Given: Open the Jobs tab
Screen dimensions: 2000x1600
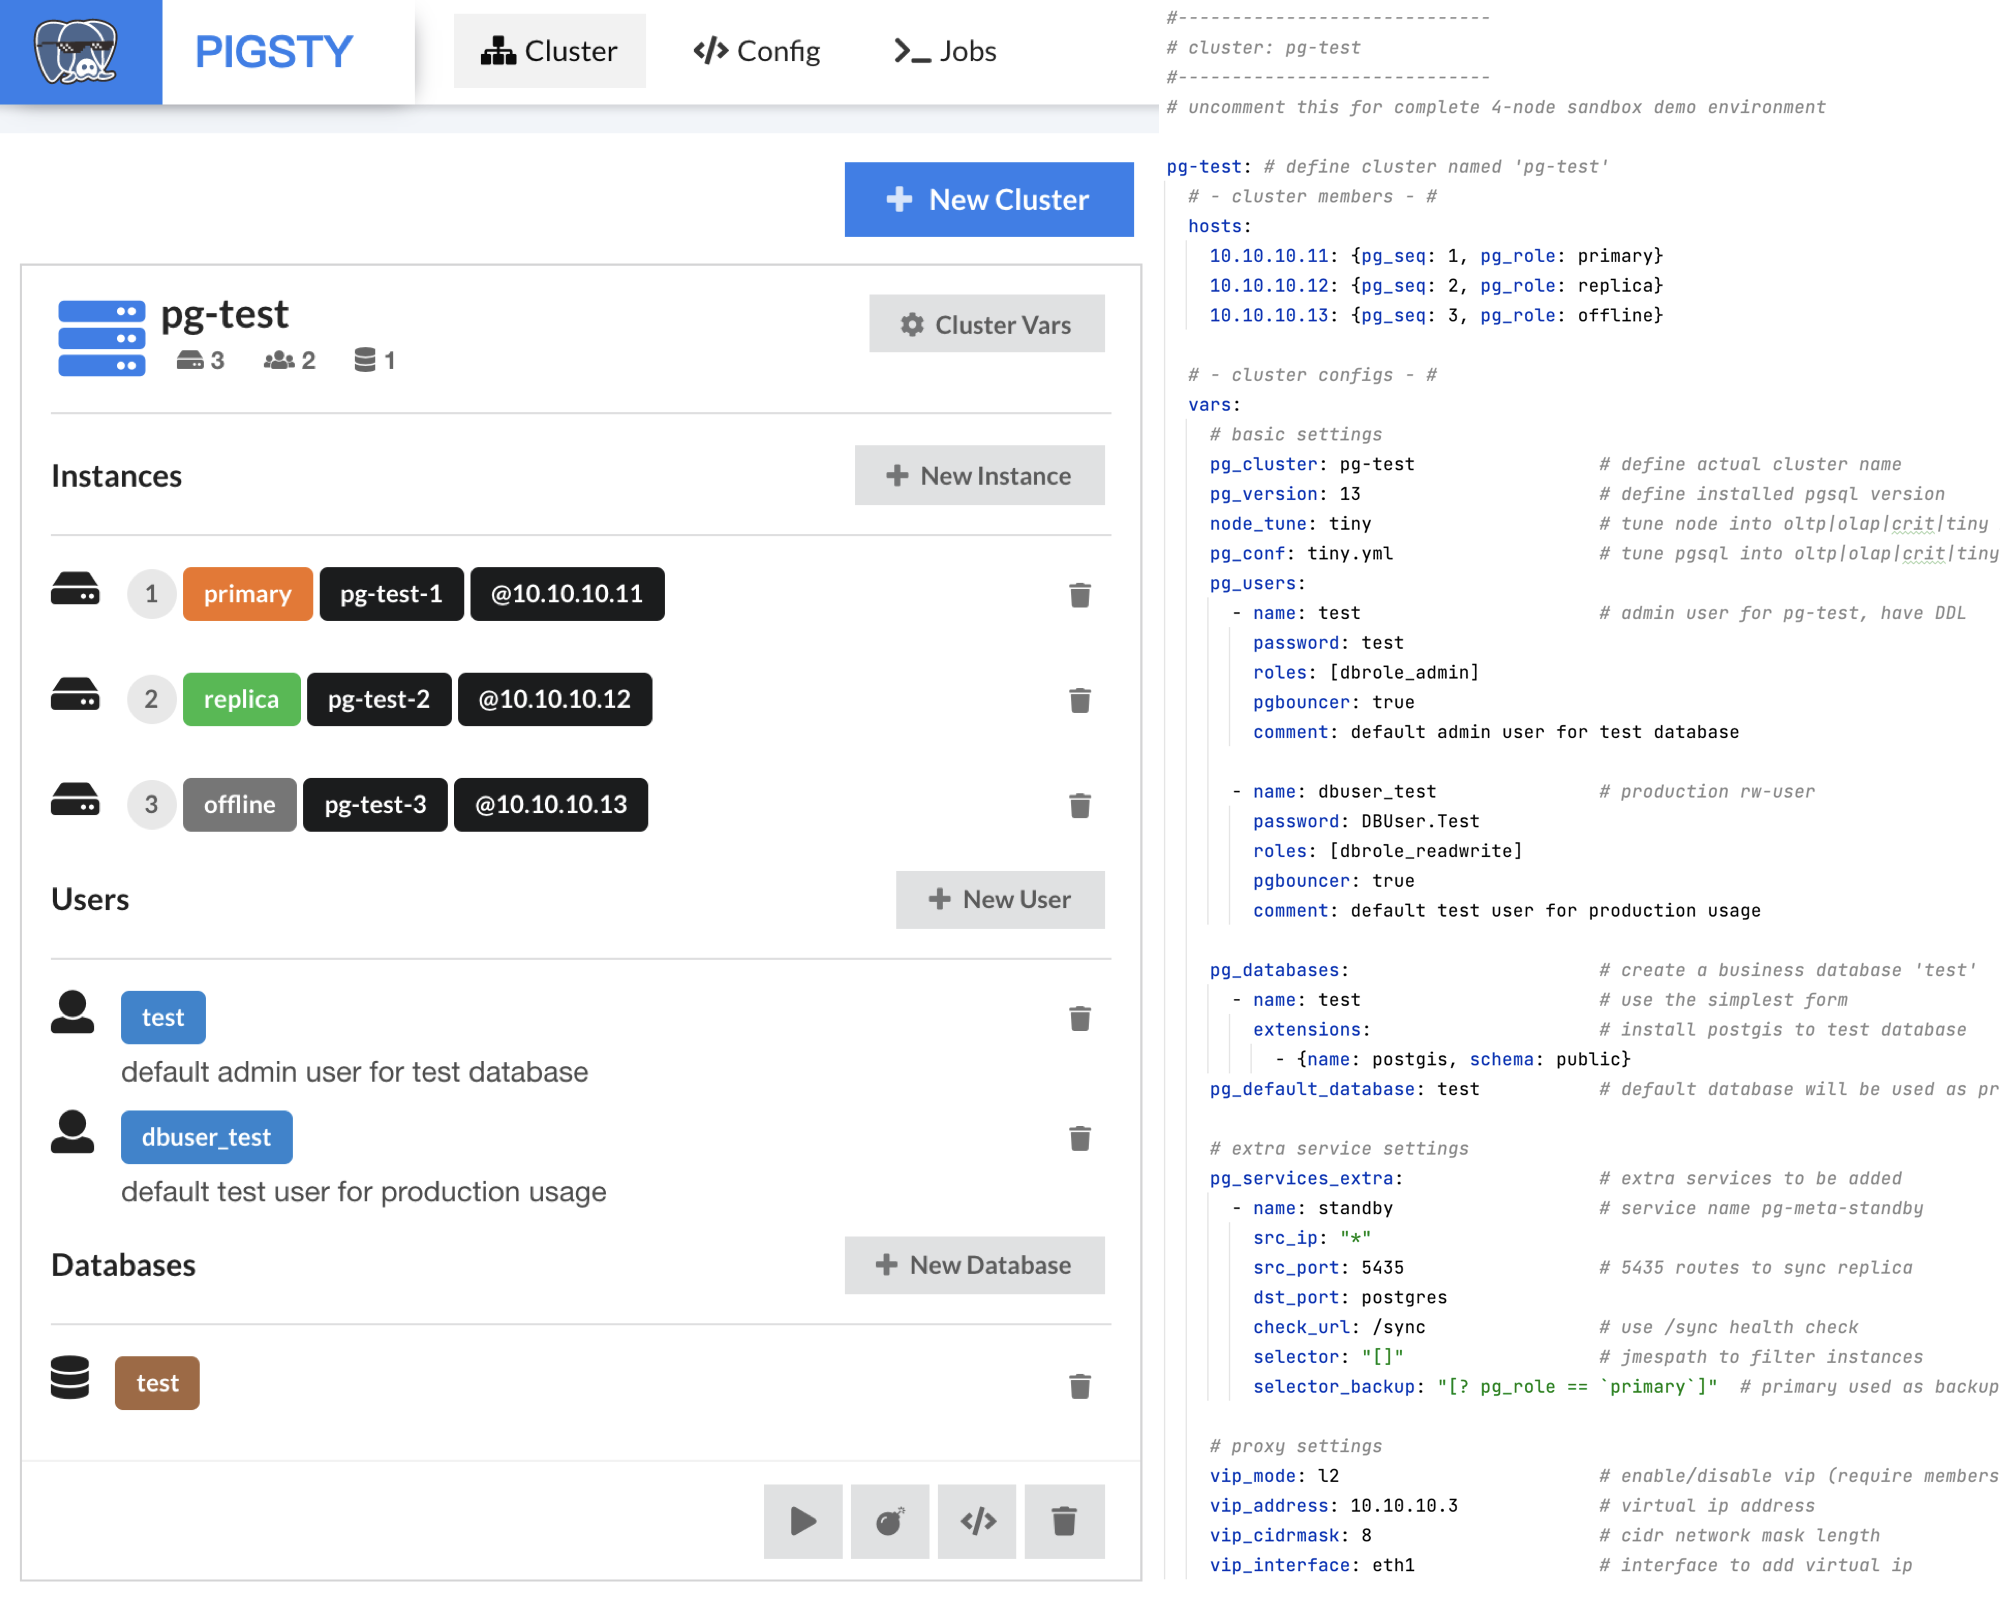Looking at the screenshot, I should [x=945, y=51].
